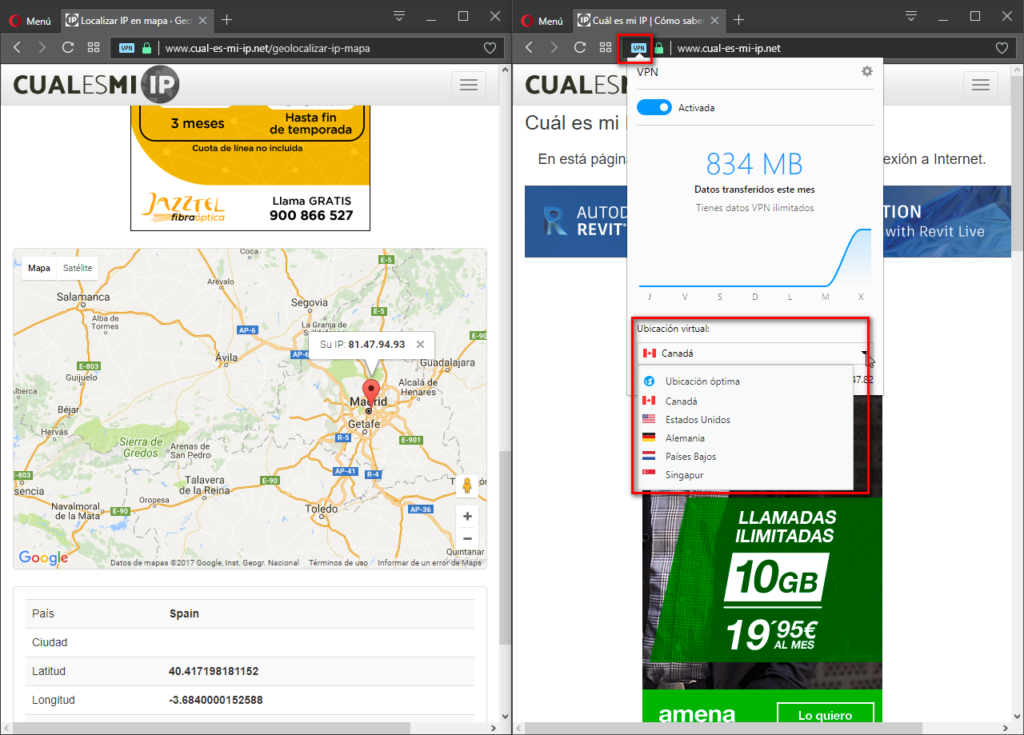Click the Lo quiero button in amena ad
This screenshot has width=1024, height=735.
point(824,715)
